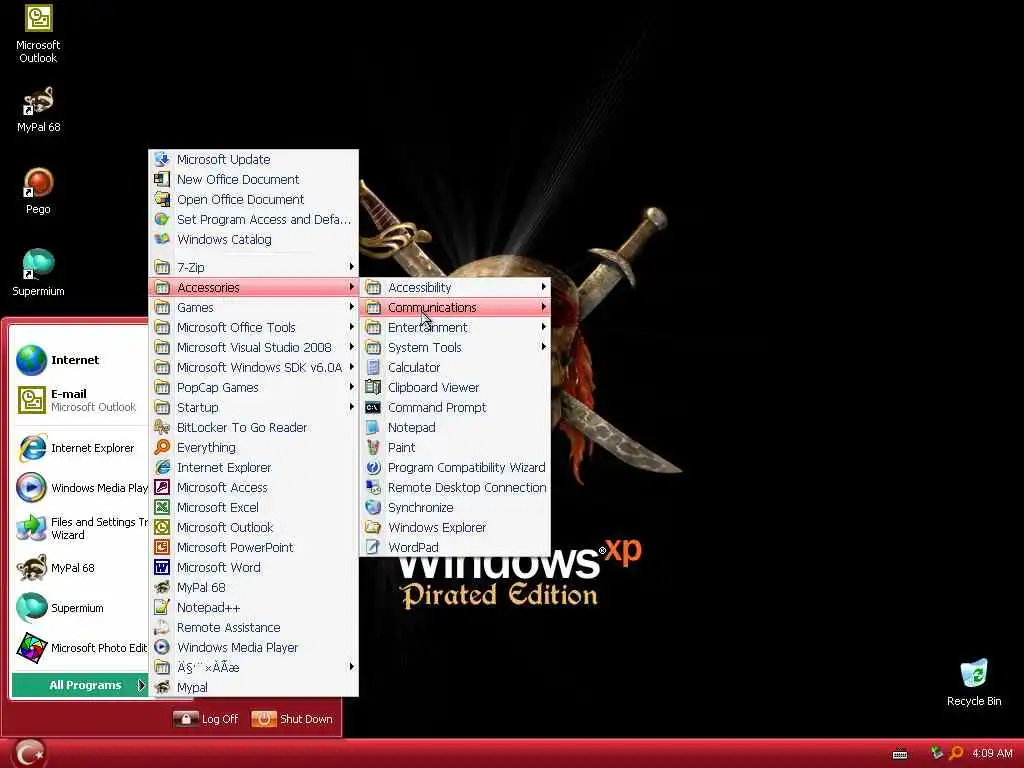Launch Calculator from the Accessories menu

click(x=455, y=368)
